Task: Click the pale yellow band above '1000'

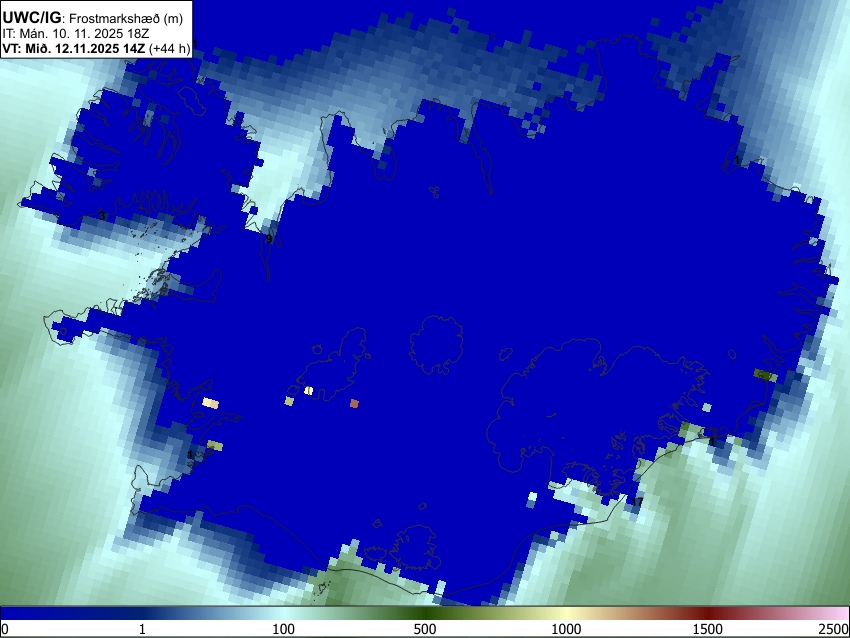Action: pyautogui.click(x=566, y=613)
